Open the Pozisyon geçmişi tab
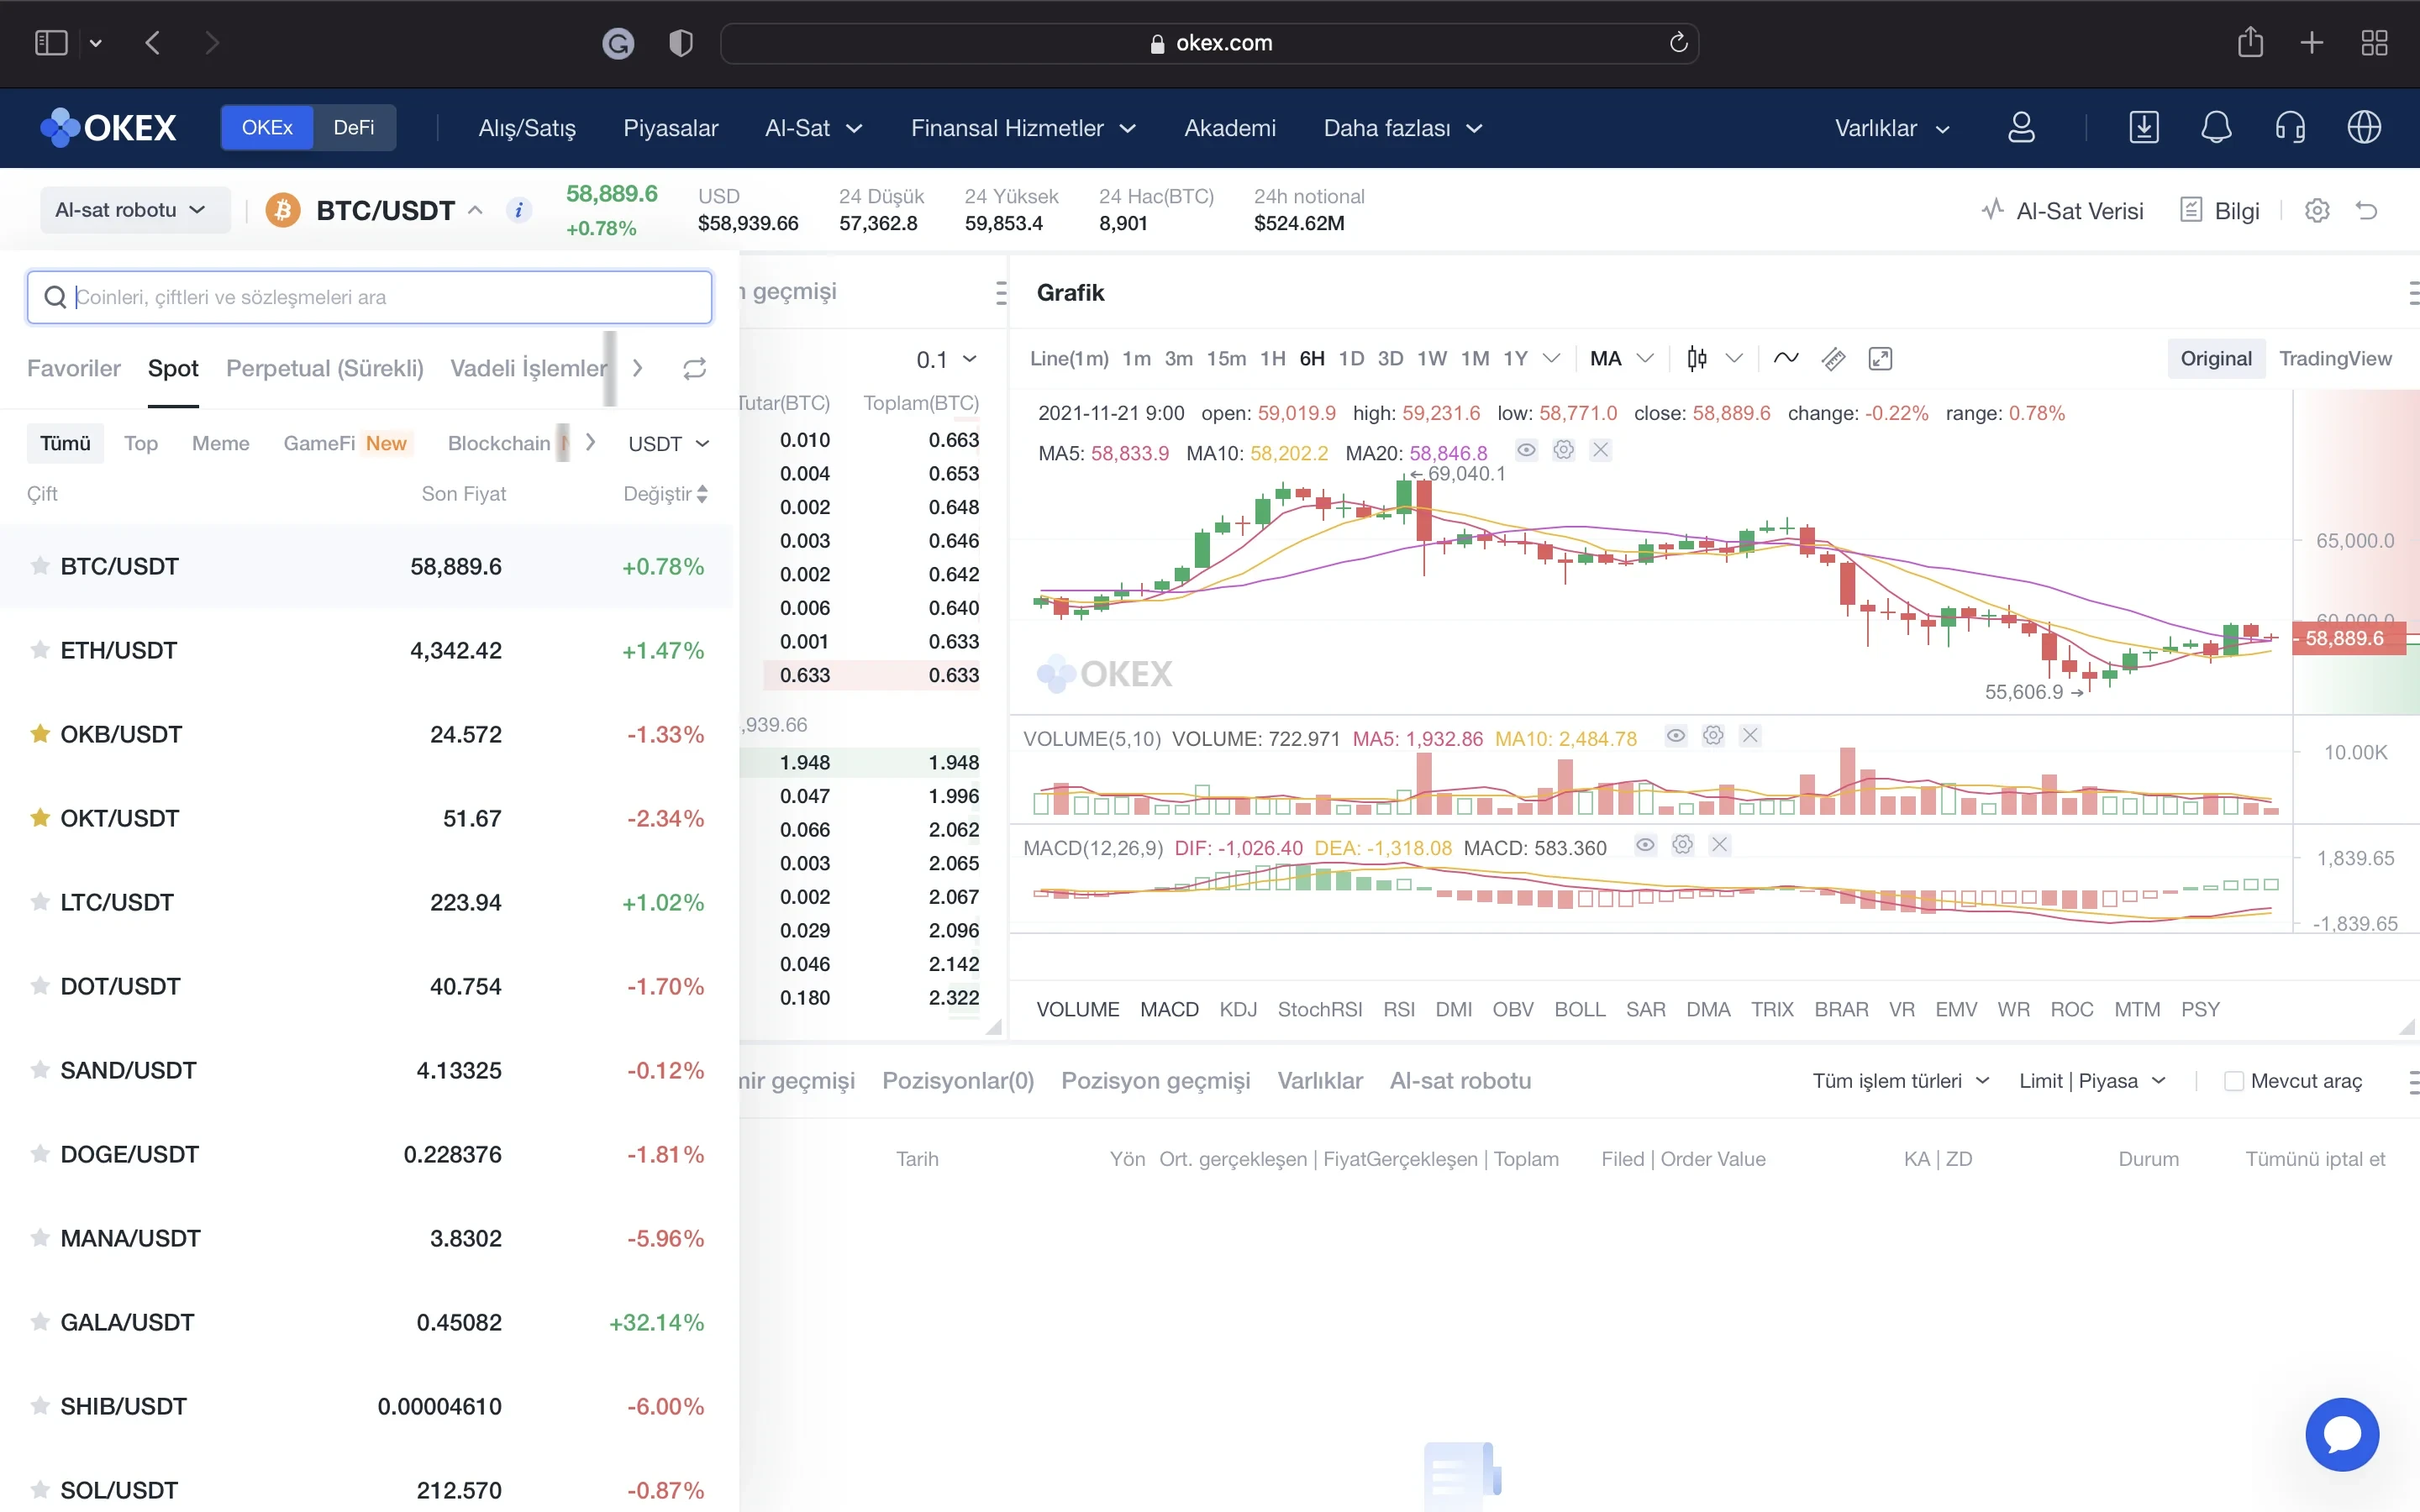This screenshot has height=1512, width=2420. point(1155,1081)
